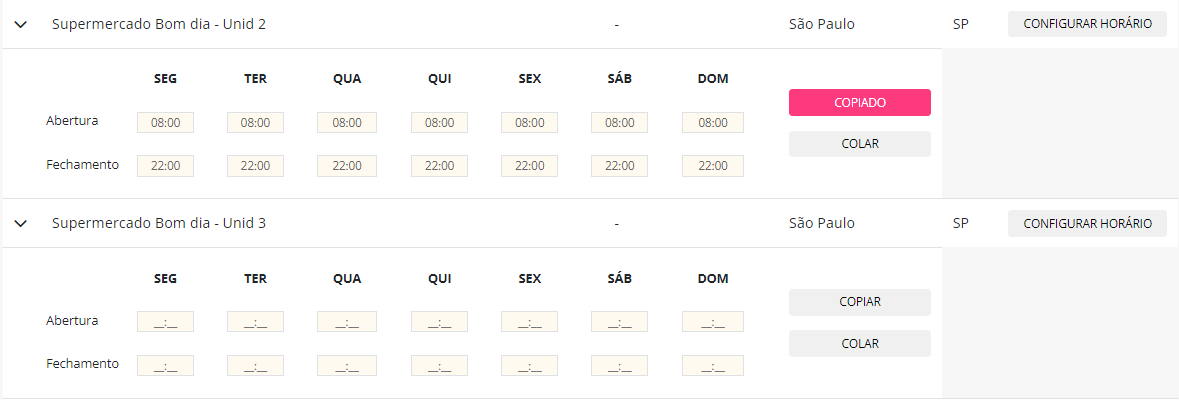Image resolution: width=1179 pixels, height=400 pixels.
Task: Select Unid 2 DOM Fechamento time field
Action: pyautogui.click(x=713, y=166)
